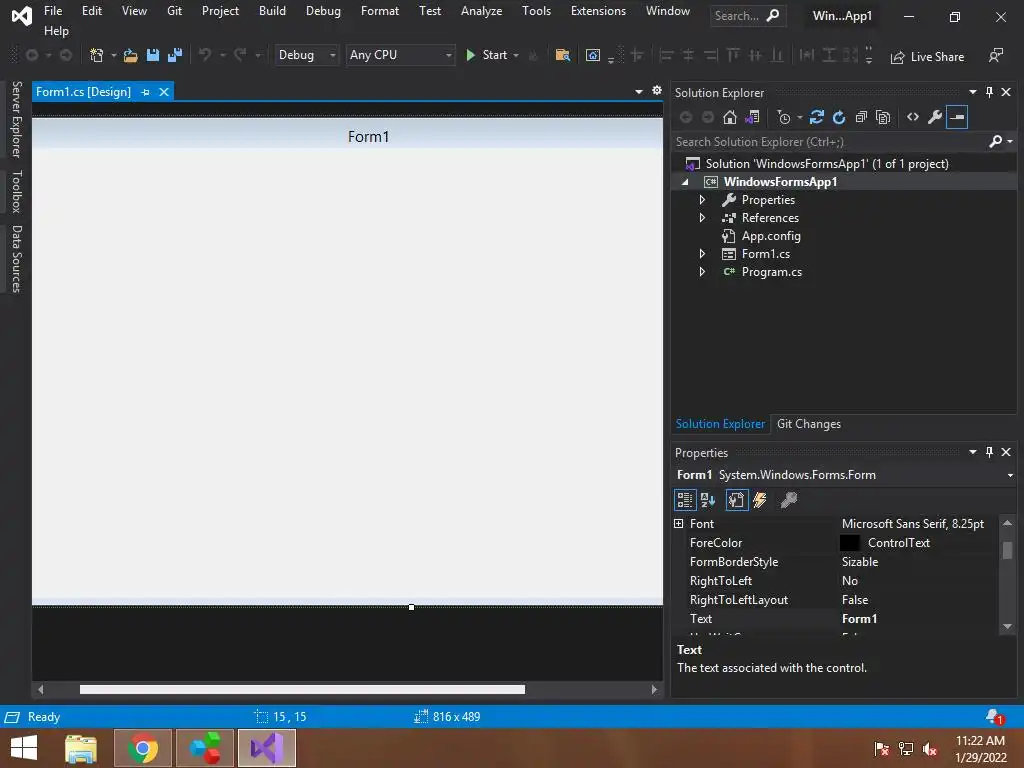The height and width of the screenshot is (768, 1024).
Task: Click Sync with Active Document icon
Action: pyautogui.click(x=817, y=118)
